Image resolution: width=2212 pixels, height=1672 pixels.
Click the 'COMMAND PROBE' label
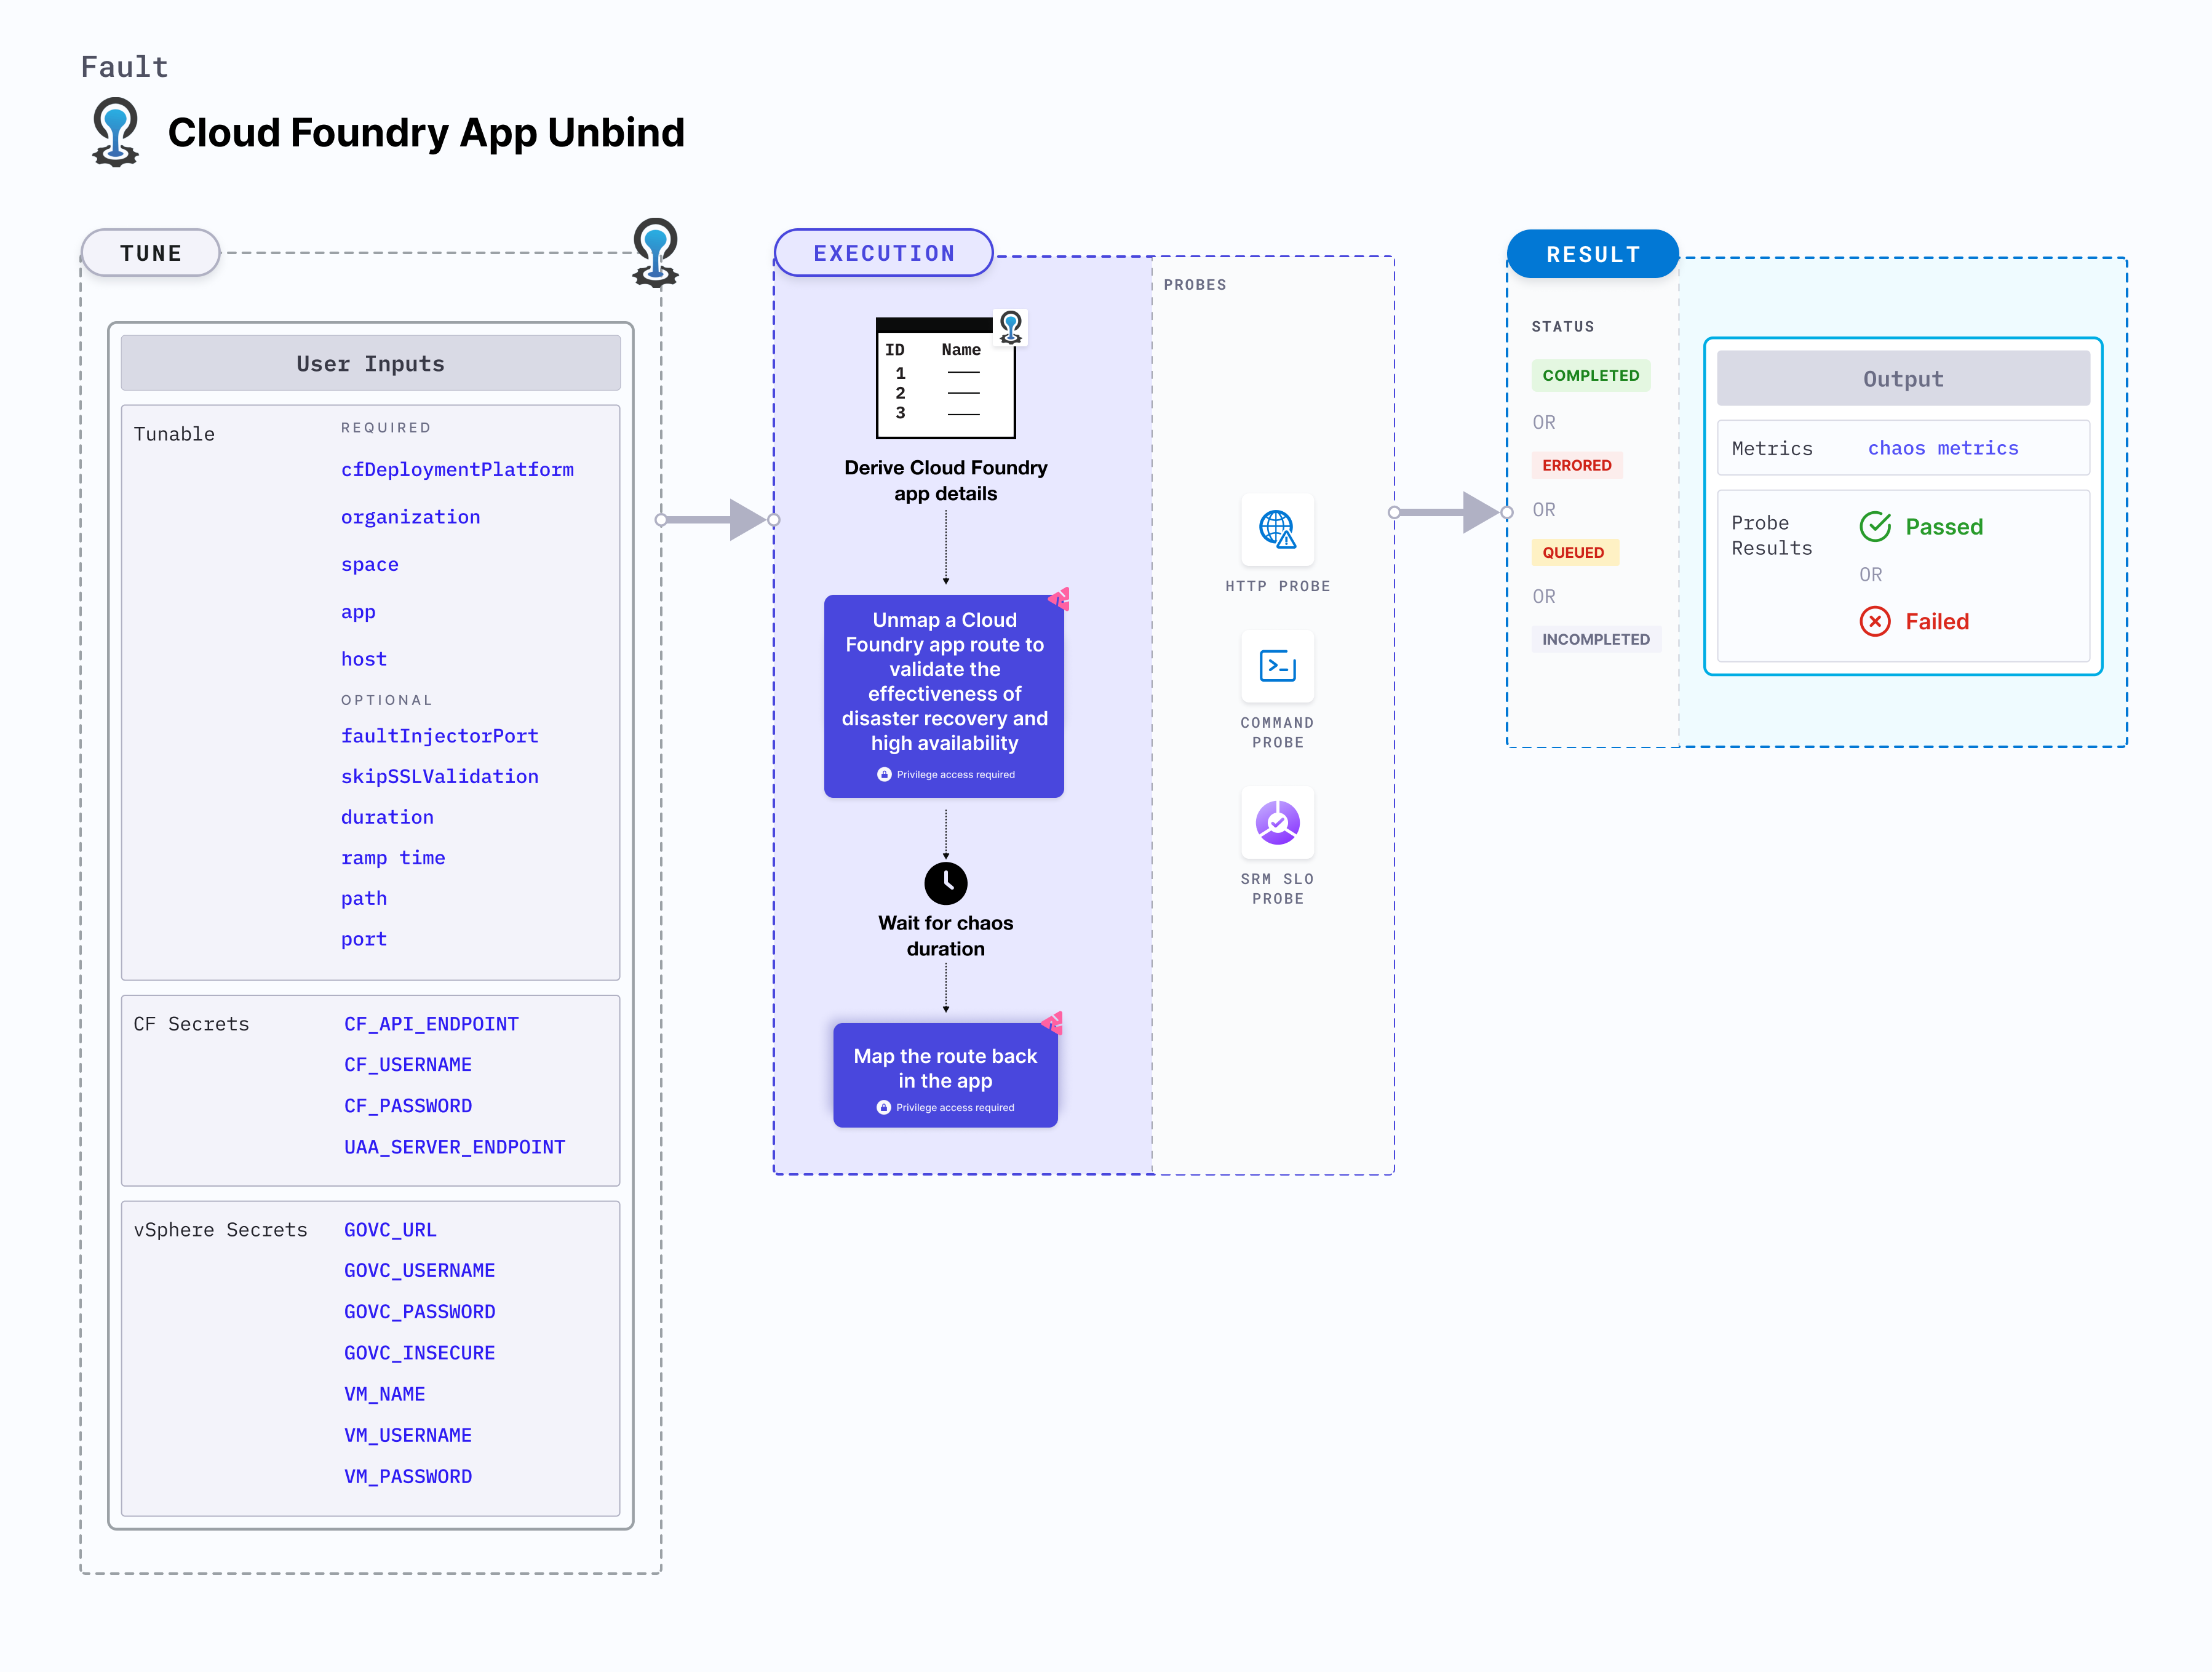coord(1277,732)
